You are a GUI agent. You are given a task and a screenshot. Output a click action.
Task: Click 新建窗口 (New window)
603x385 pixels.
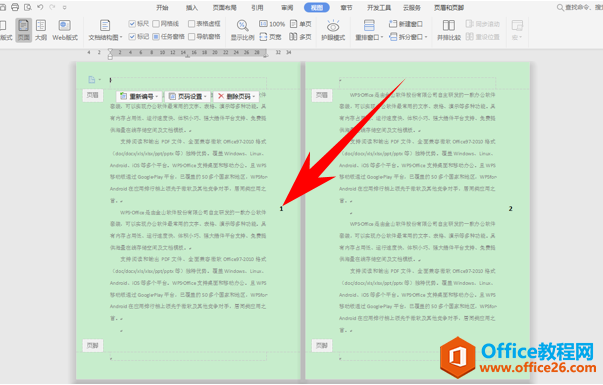pos(406,24)
